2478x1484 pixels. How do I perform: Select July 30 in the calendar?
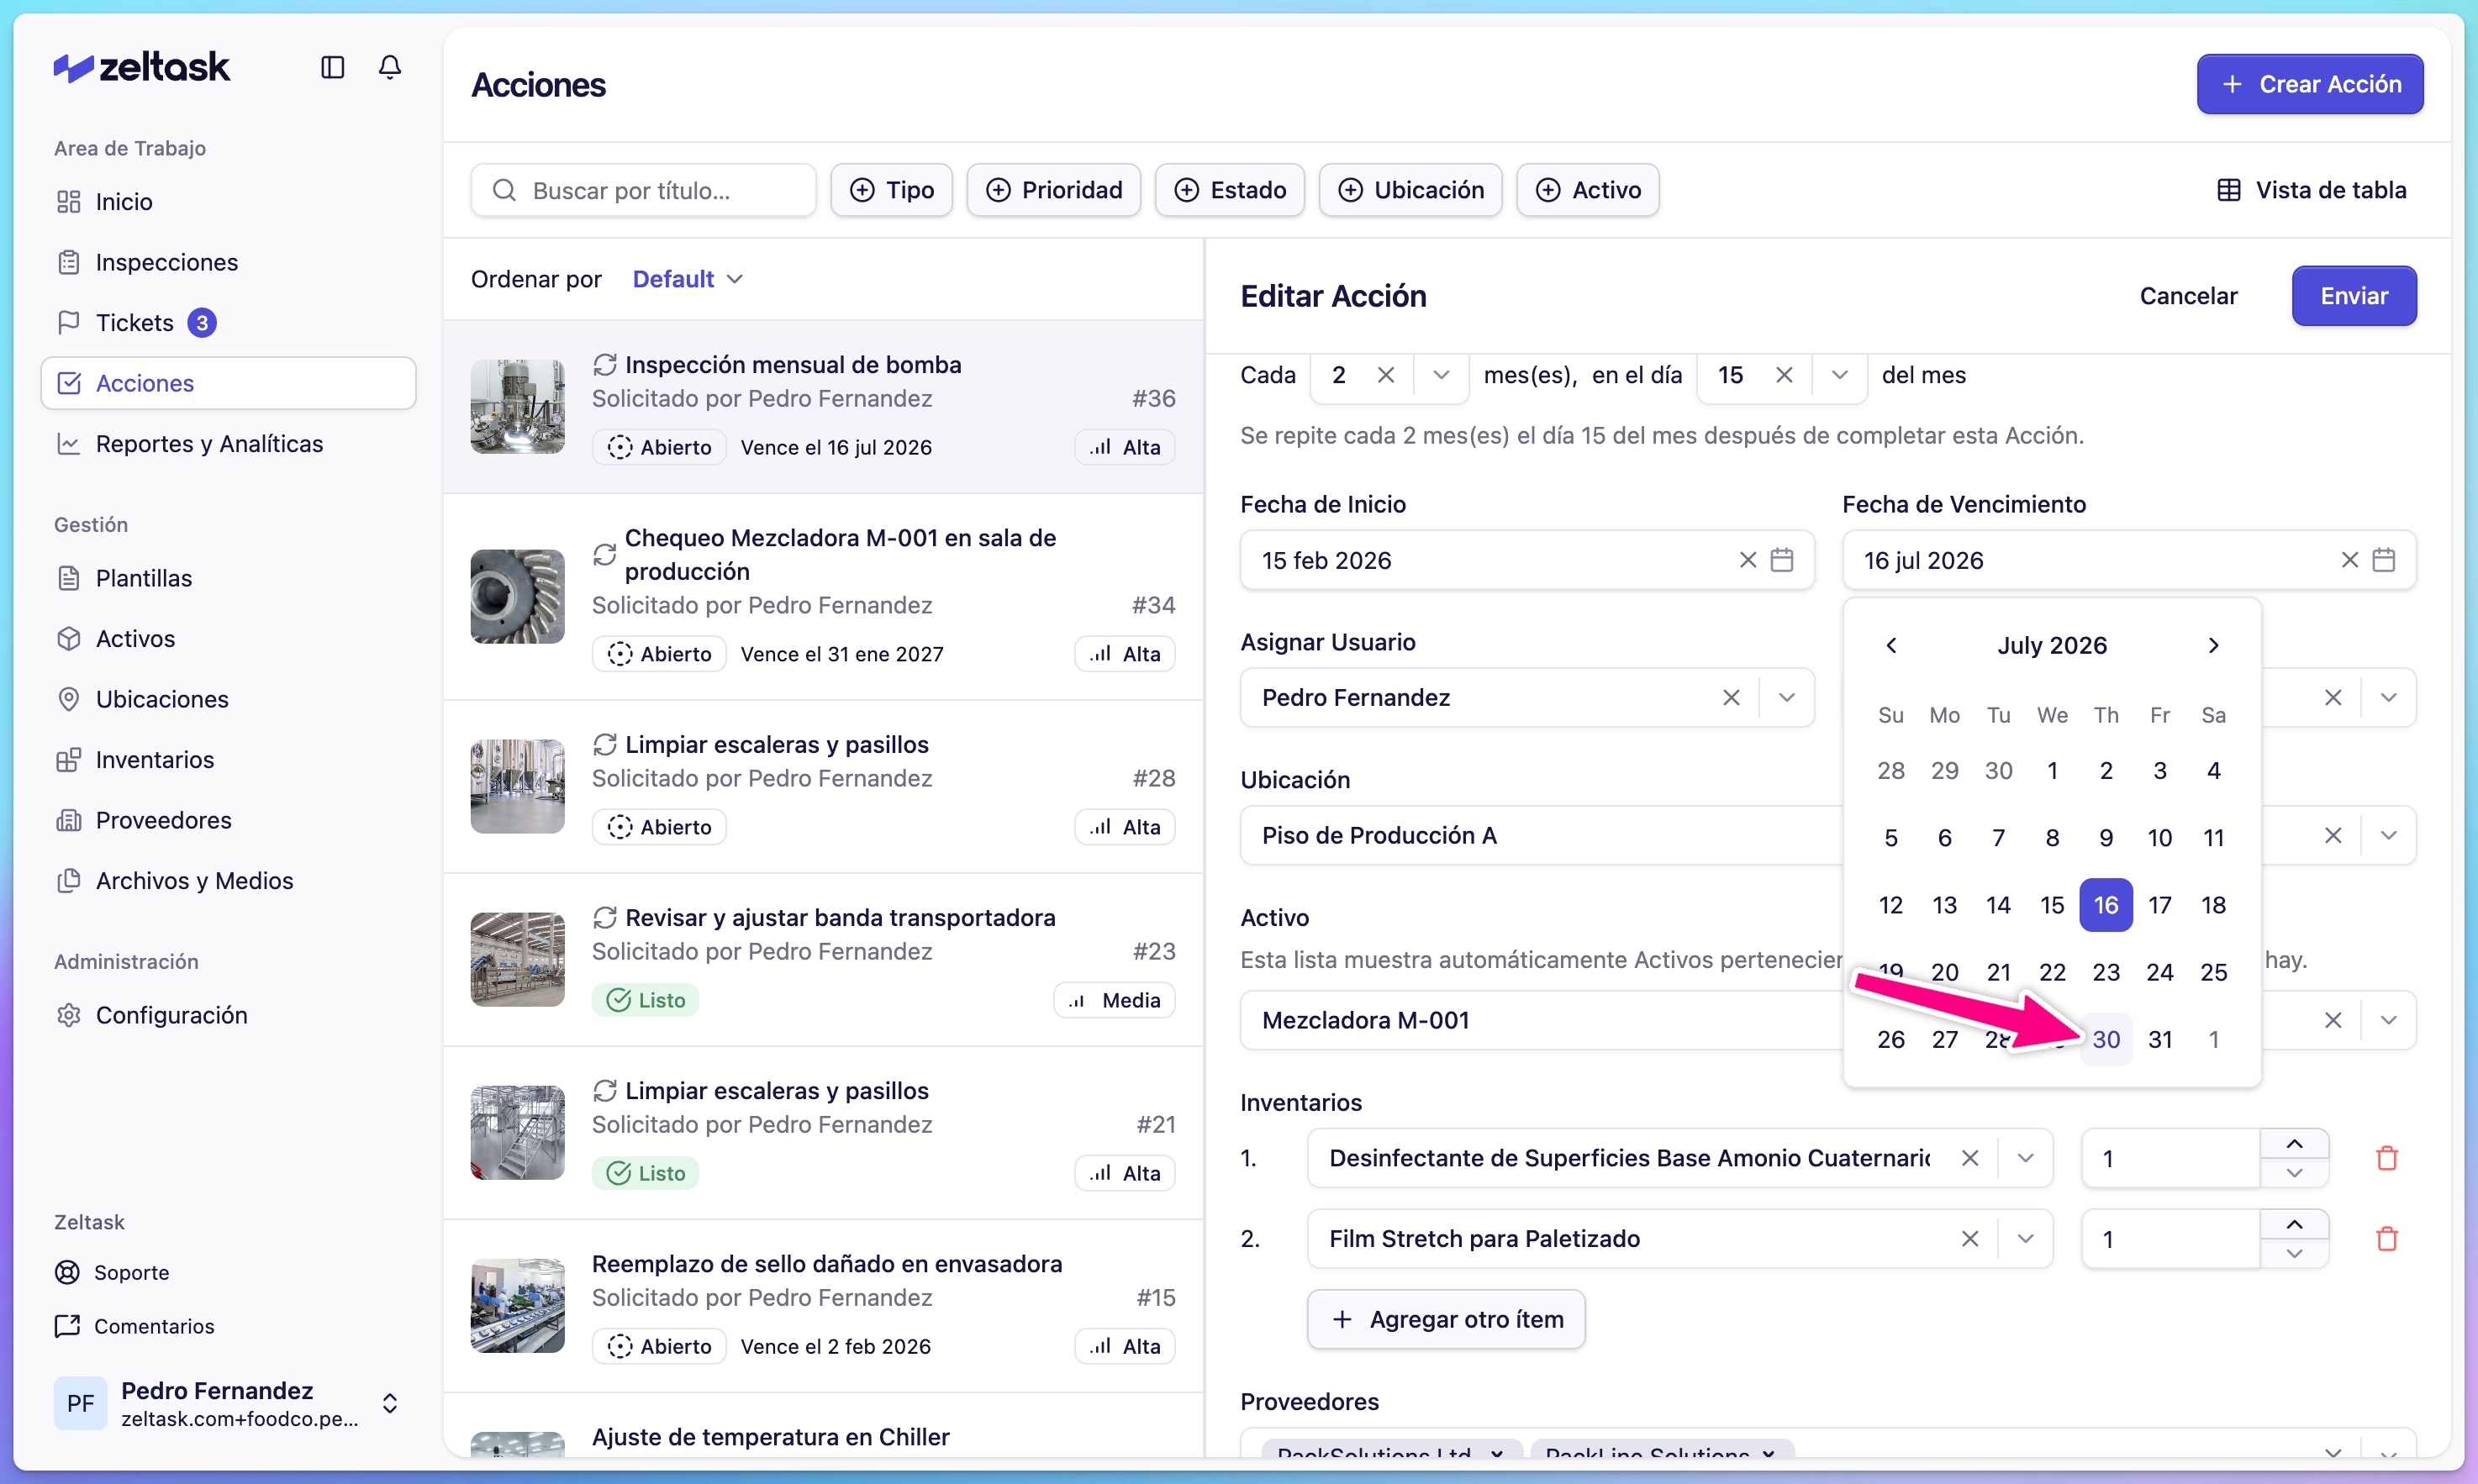coord(2105,1040)
